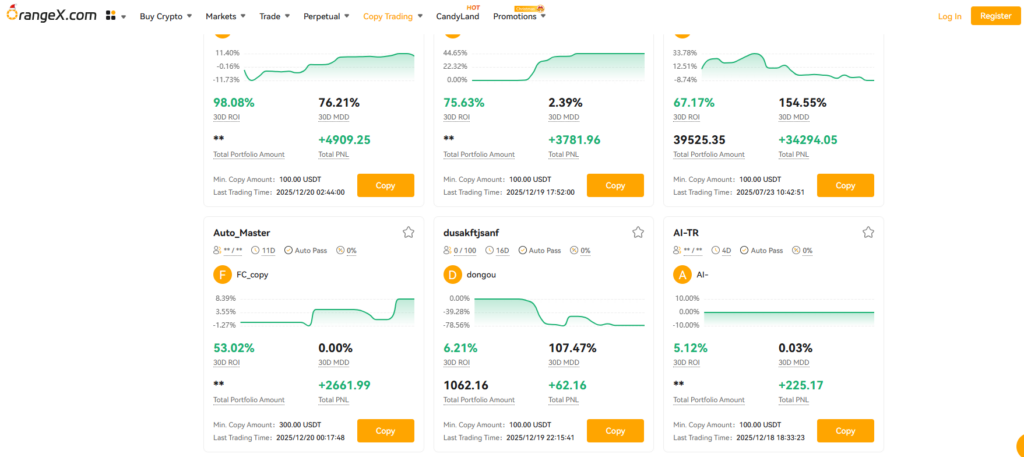Expand the Buy Crypto dropdown
This screenshot has height=457, width=1024.
tap(165, 16)
